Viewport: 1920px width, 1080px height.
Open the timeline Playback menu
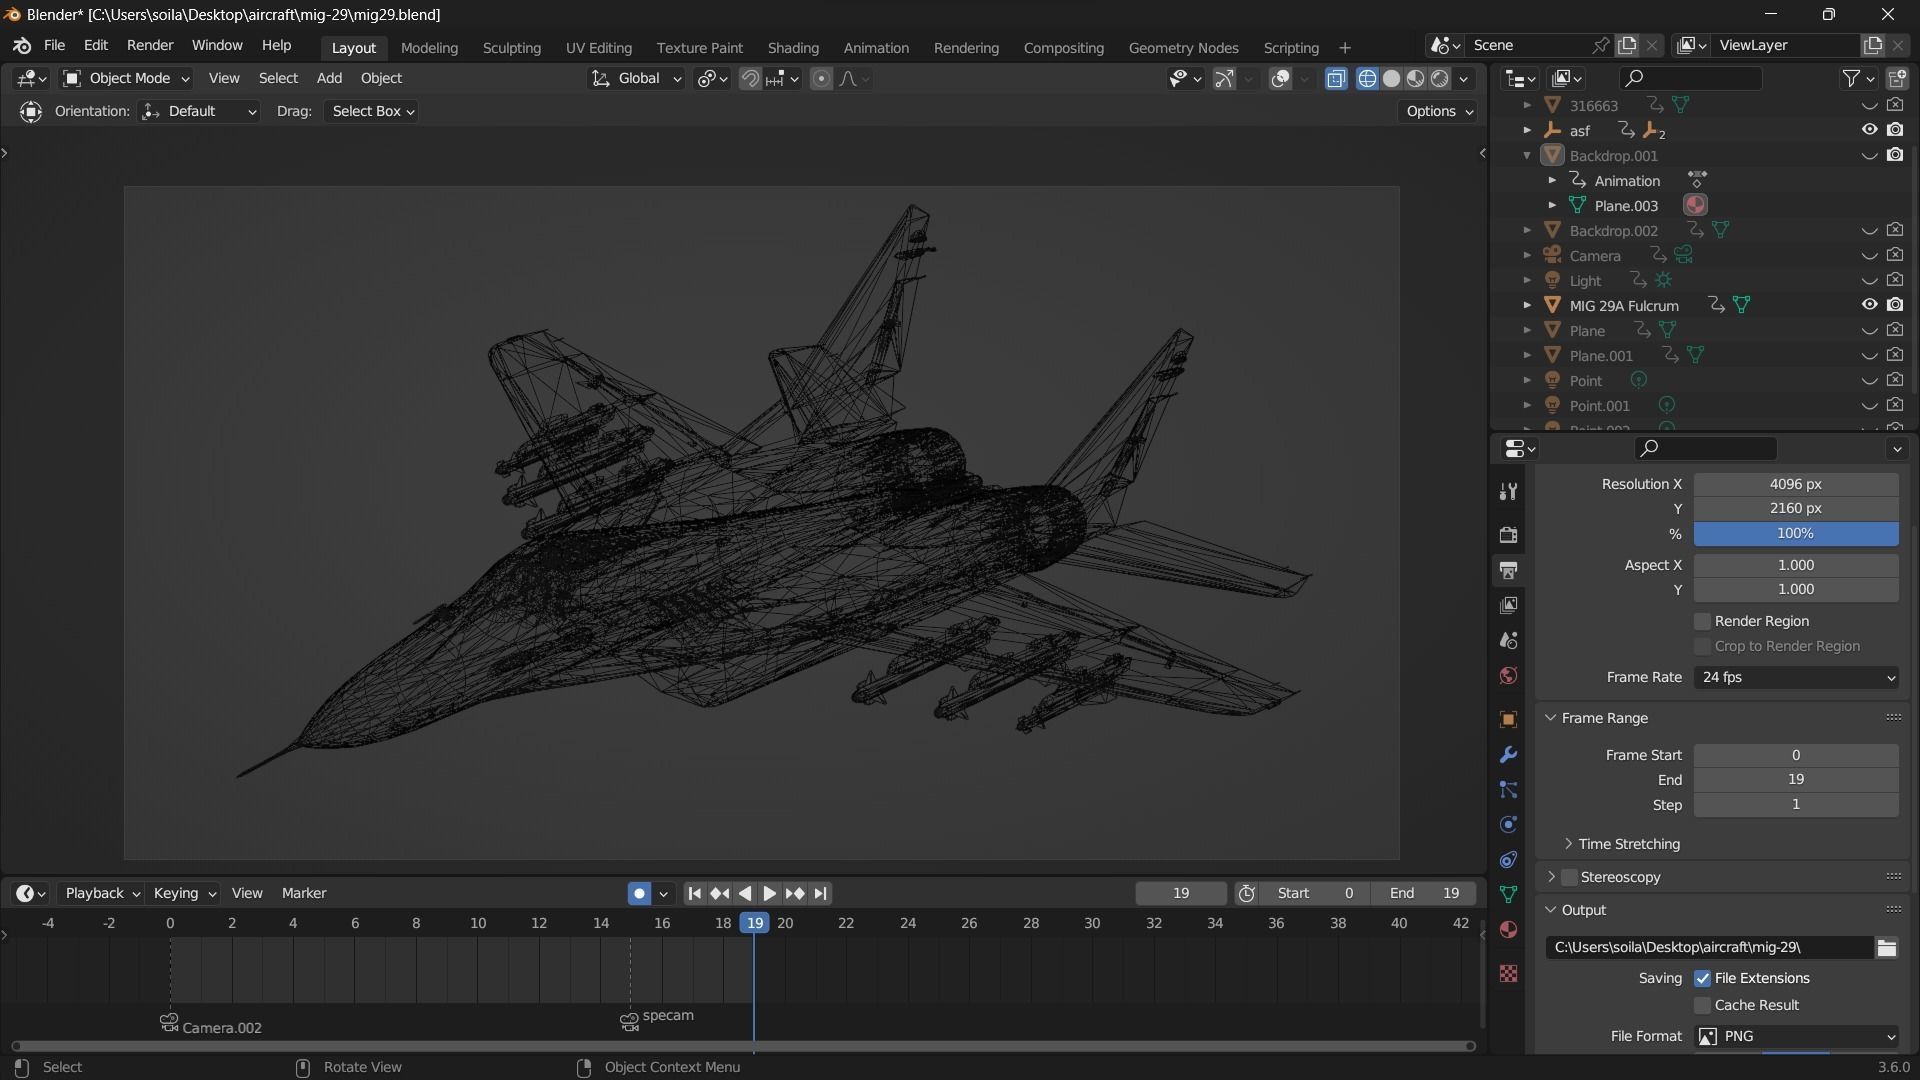coord(102,893)
